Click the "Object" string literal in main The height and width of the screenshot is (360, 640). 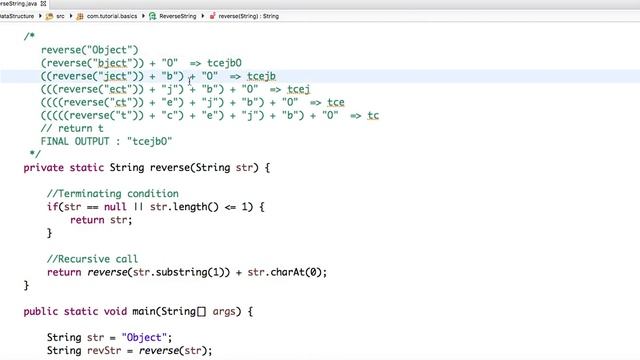[x=144, y=337]
